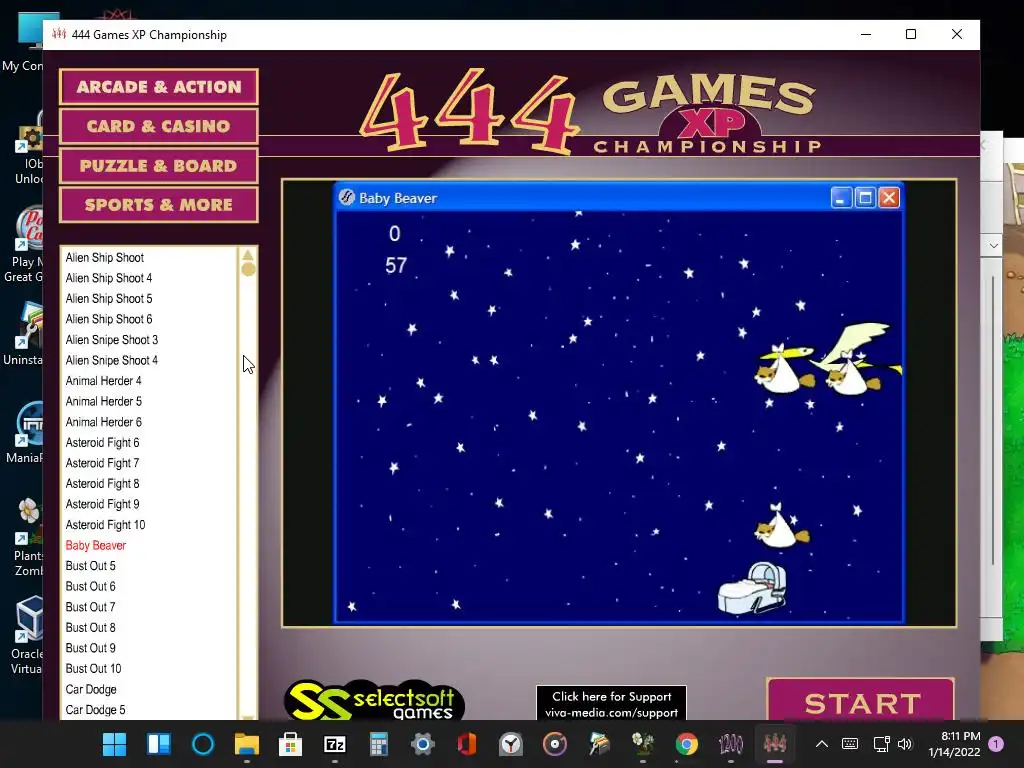Screen dimensions: 1024x768
Task: Select Animal Herder 5
Action: (x=103, y=402)
